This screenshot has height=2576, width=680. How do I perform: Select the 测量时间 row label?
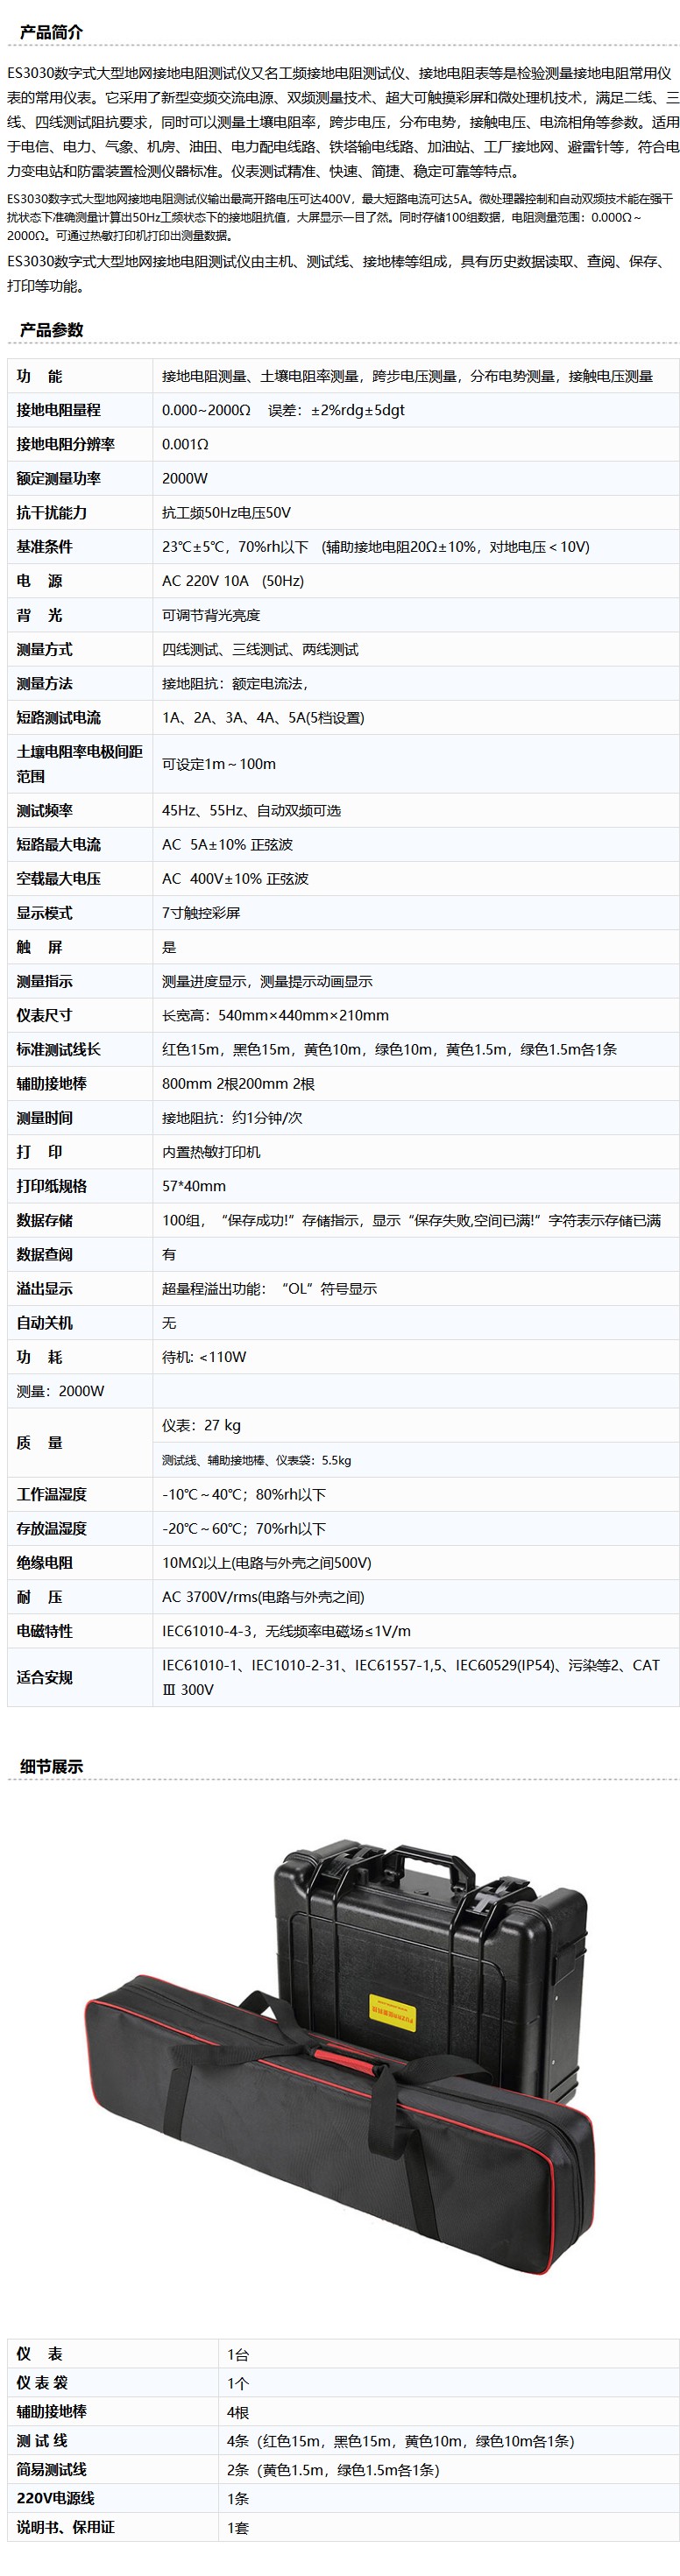pyautogui.click(x=44, y=1117)
